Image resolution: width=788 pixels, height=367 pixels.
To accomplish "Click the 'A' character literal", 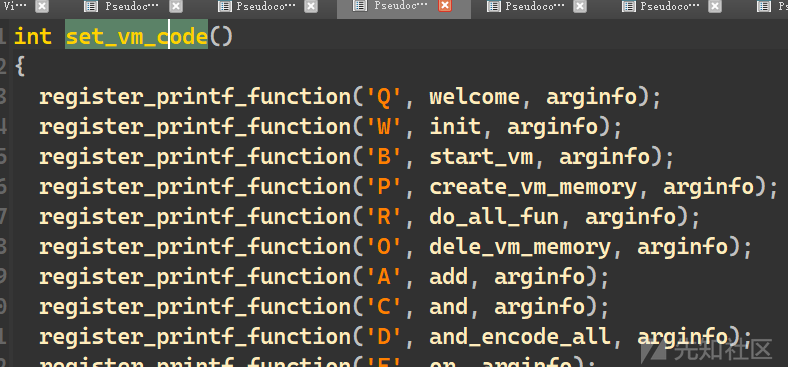I will pyautogui.click(x=384, y=277).
